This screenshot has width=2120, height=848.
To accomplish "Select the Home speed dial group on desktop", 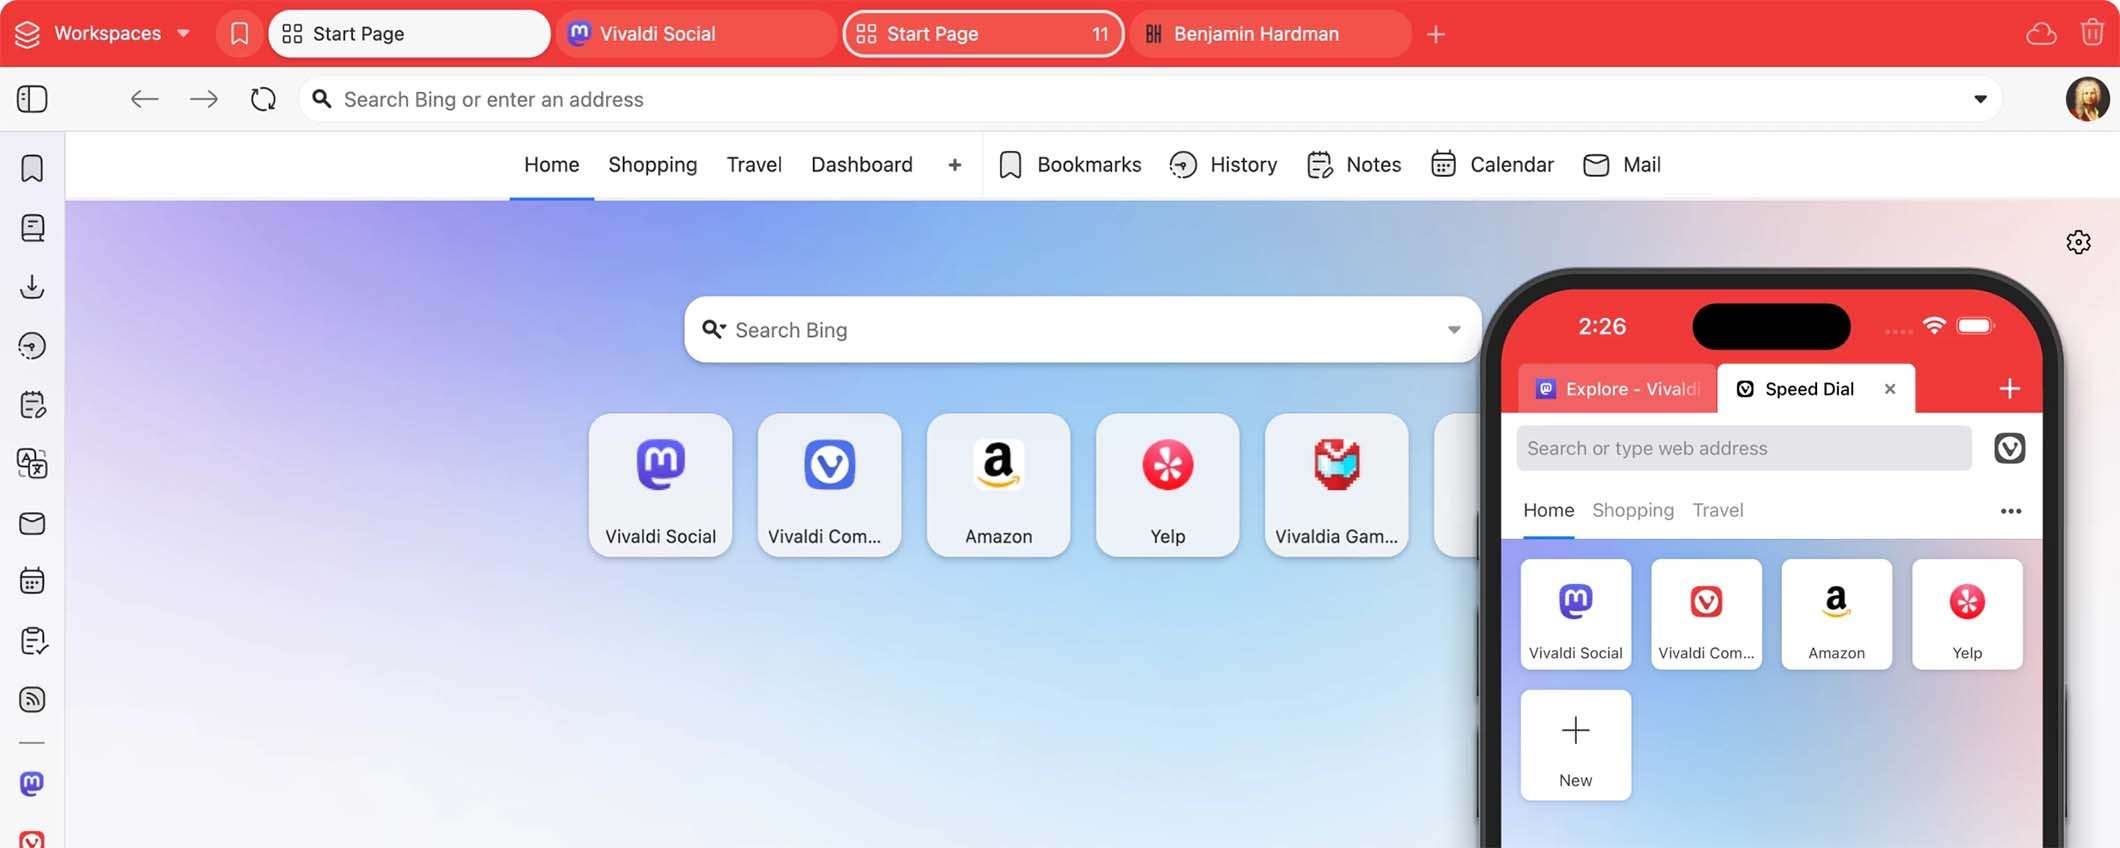I will [x=552, y=165].
